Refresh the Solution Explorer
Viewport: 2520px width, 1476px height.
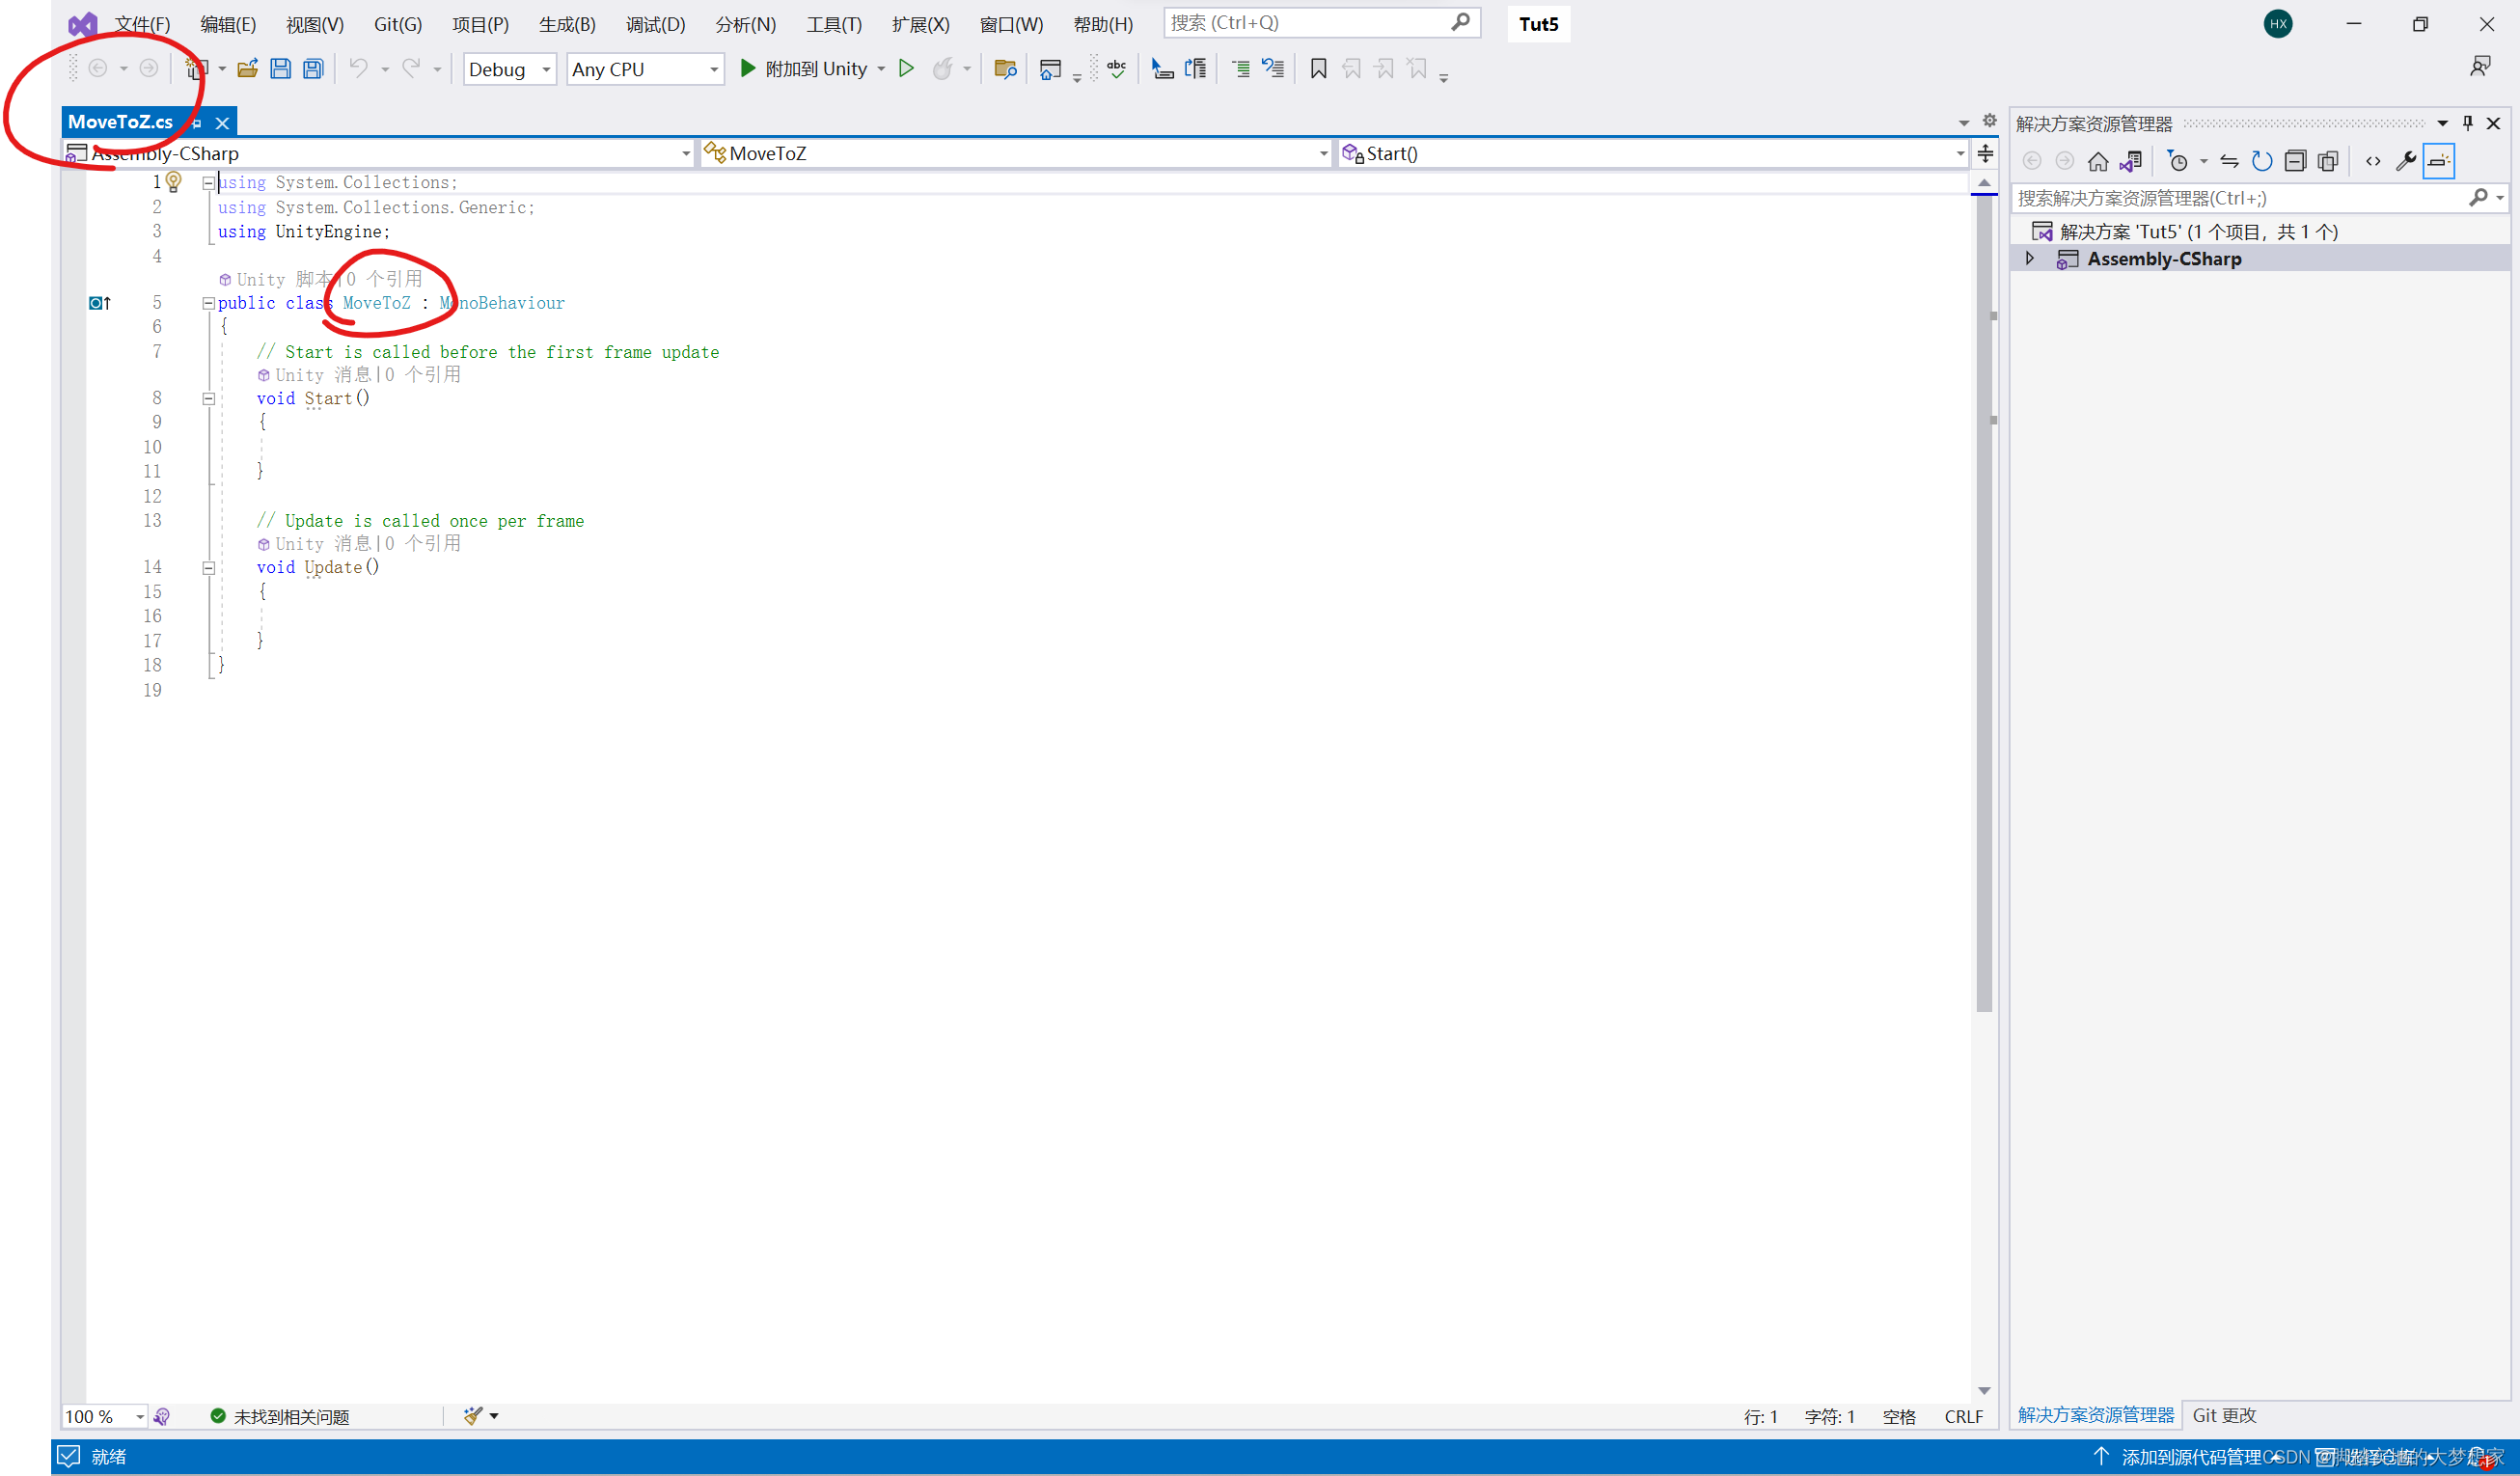pyautogui.click(x=2262, y=161)
